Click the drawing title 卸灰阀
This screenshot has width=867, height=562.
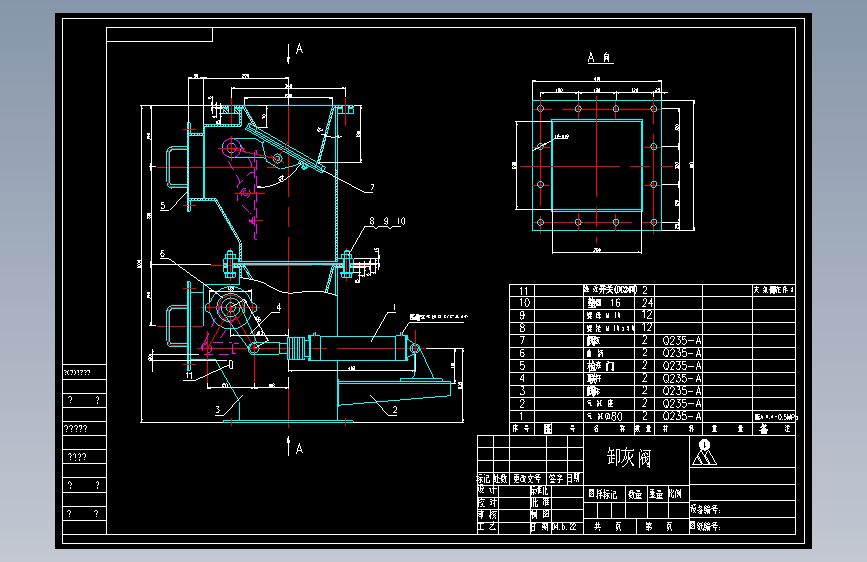click(x=629, y=457)
